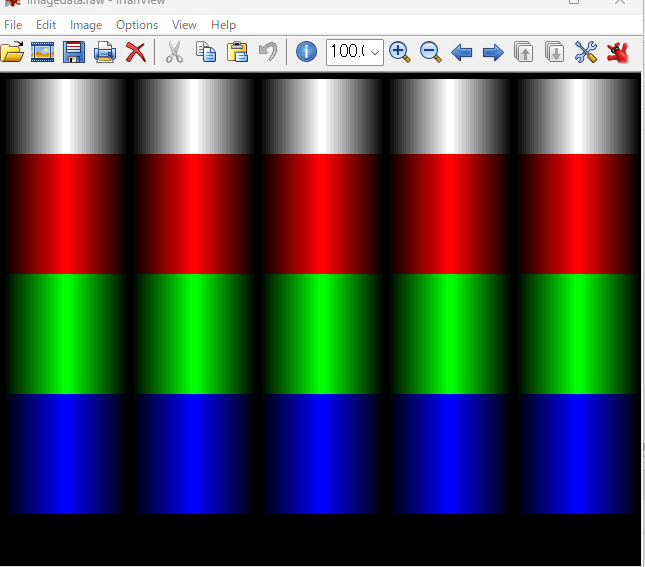Click the blue Image Information icon
Image resolution: width=645 pixels, height=567 pixels.
coord(306,52)
